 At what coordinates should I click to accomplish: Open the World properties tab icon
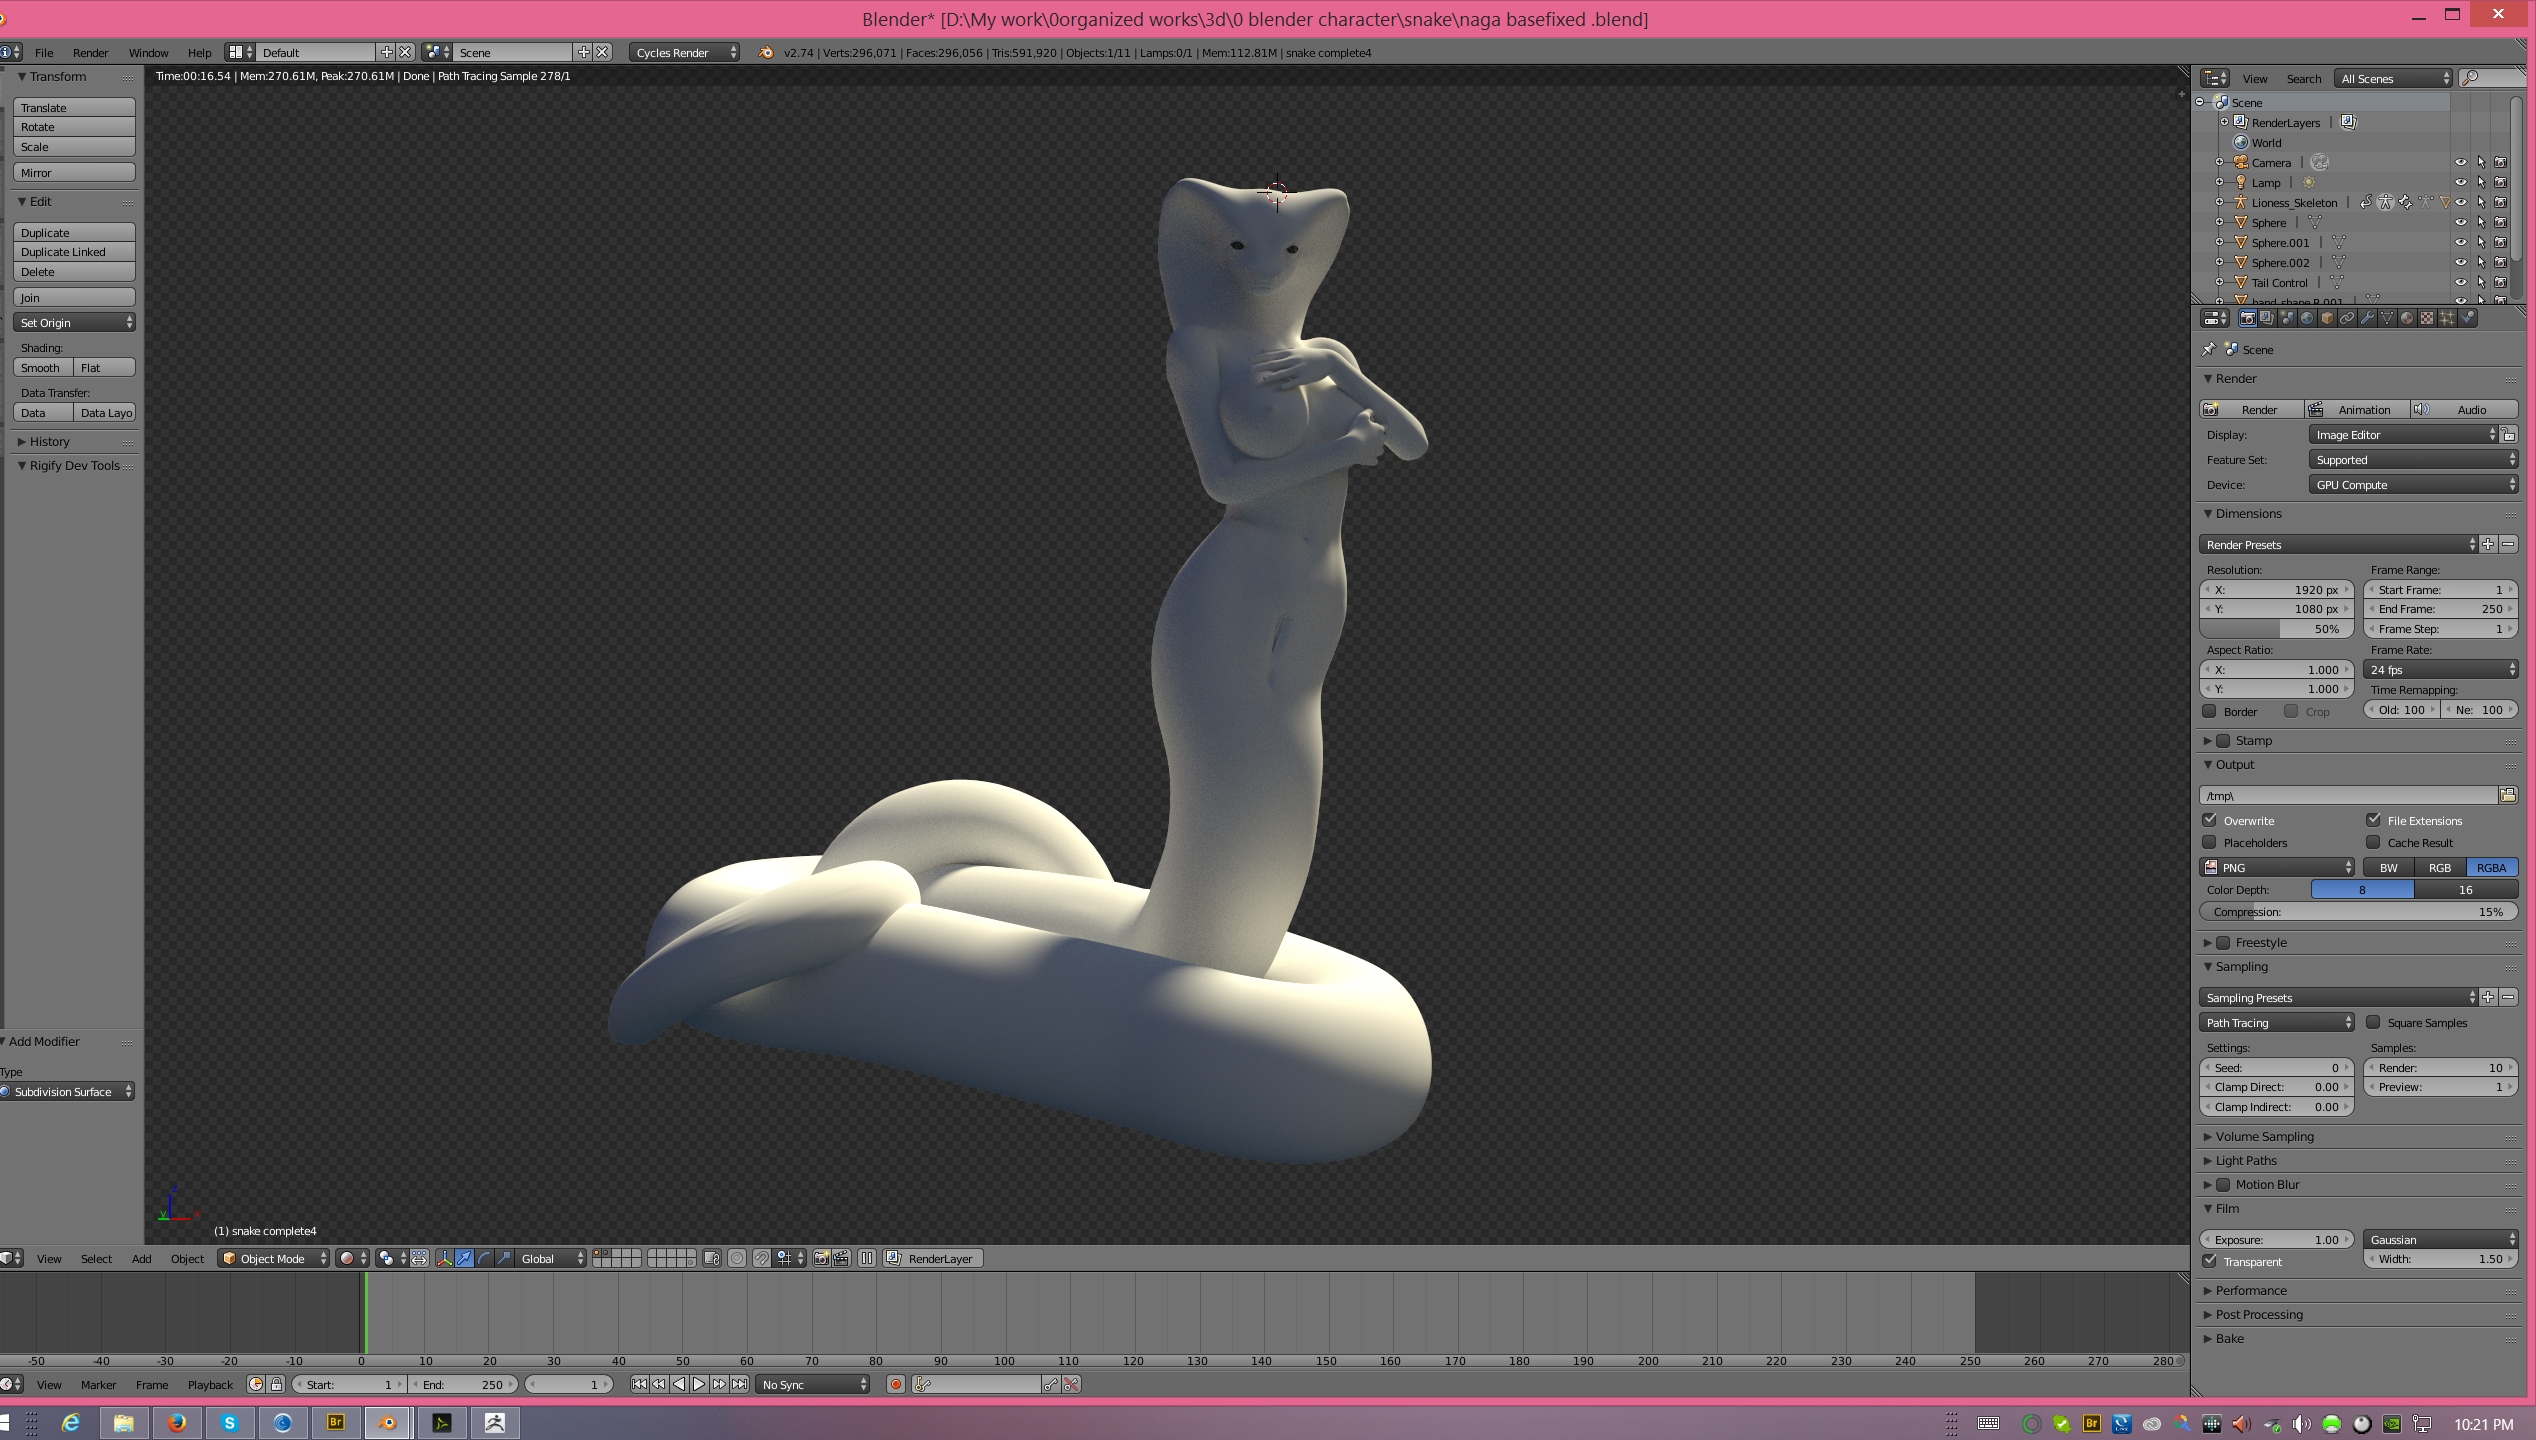pos(2307,318)
